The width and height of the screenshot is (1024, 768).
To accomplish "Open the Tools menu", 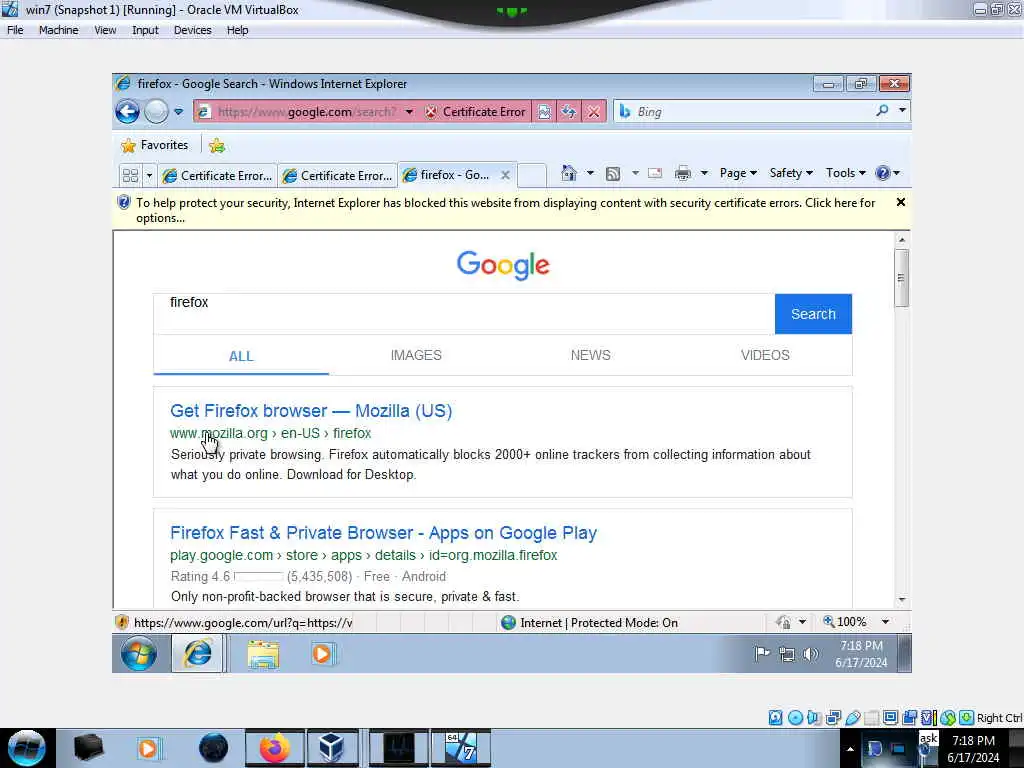I will point(845,173).
